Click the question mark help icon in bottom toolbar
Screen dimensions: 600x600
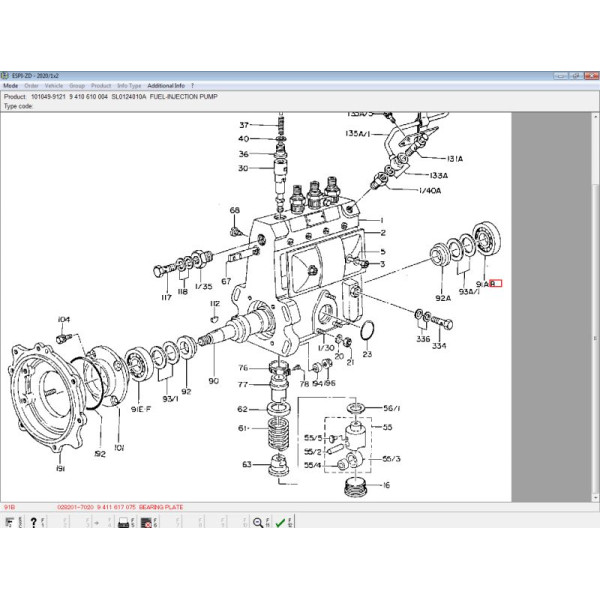(33, 521)
